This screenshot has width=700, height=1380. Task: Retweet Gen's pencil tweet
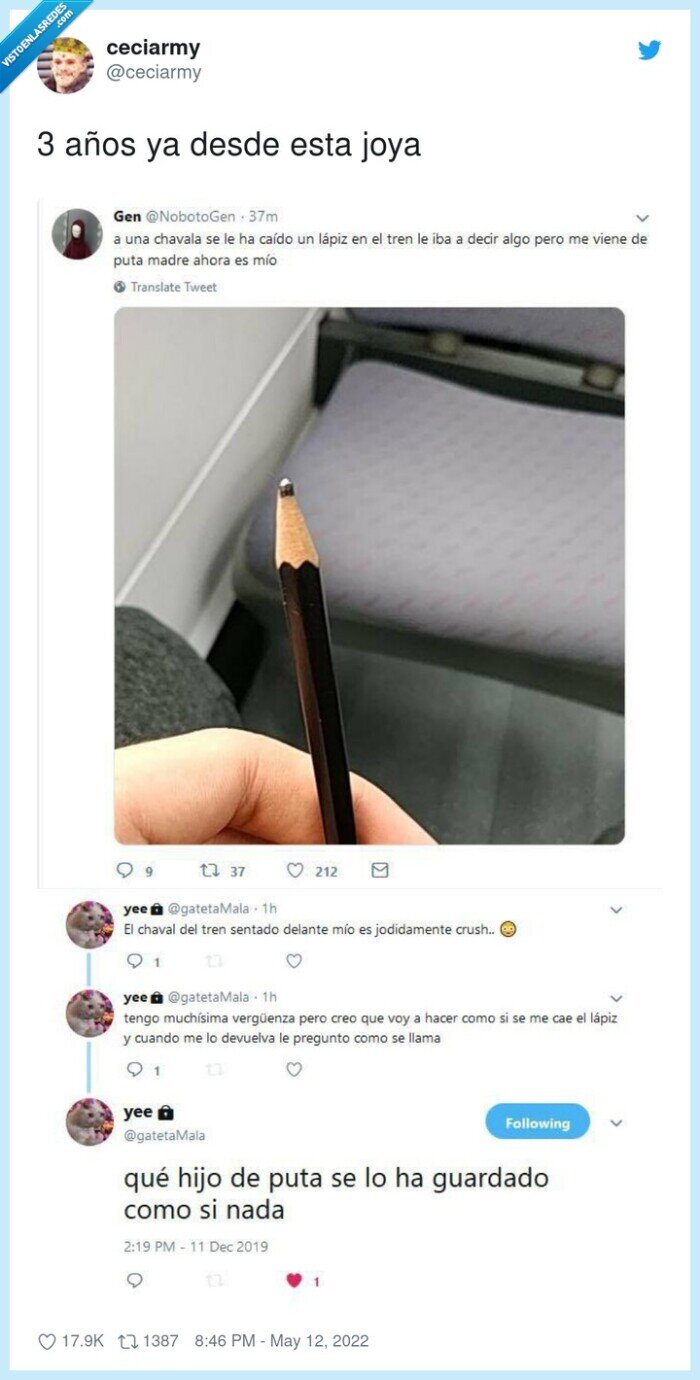210,871
